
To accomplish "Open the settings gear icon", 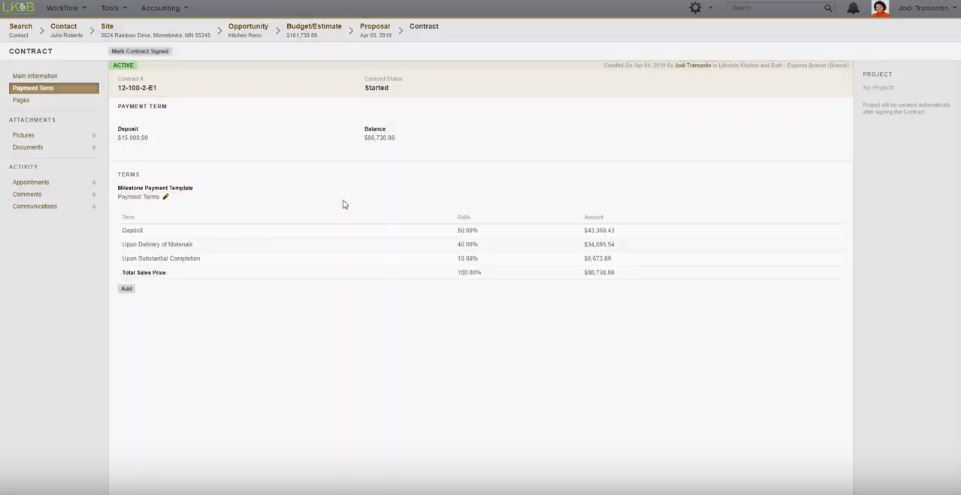I will point(695,8).
